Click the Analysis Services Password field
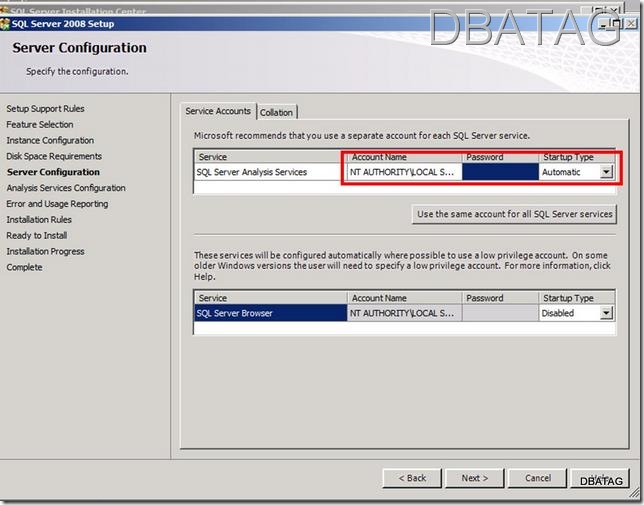Viewport: 644px width, 505px height. pyautogui.click(x=500, y=172)
